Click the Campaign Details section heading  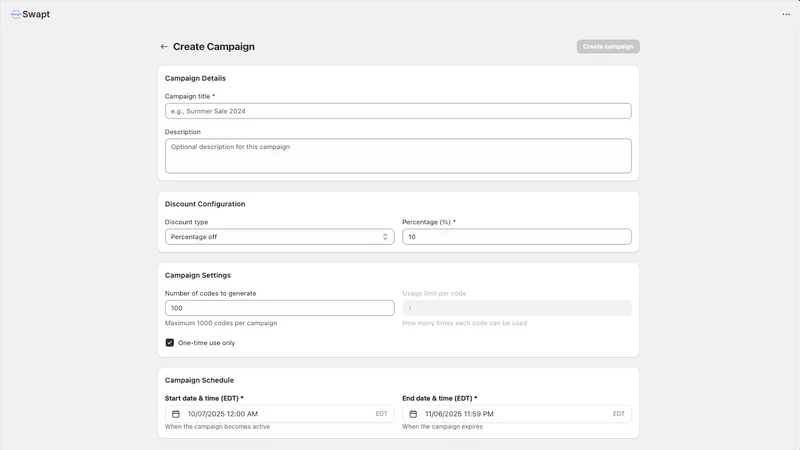195,78
